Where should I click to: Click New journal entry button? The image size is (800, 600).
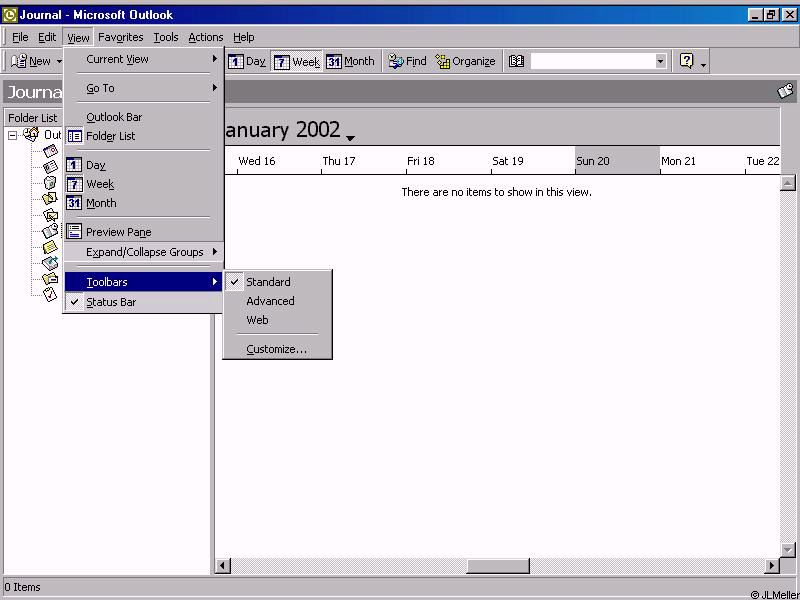click(x=31, y=61)
